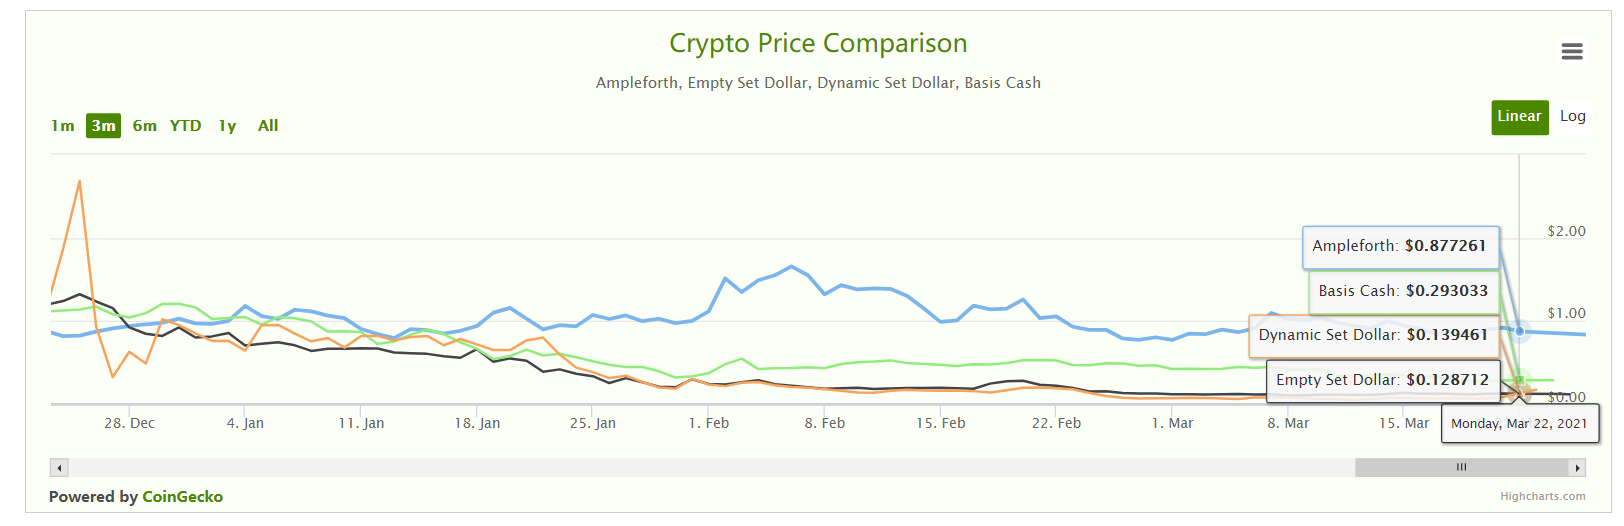This screenshot has width=1624, height=526.
Task: Click the Dynamic Set Dollar tooltip
Action: coord(1373,335)
